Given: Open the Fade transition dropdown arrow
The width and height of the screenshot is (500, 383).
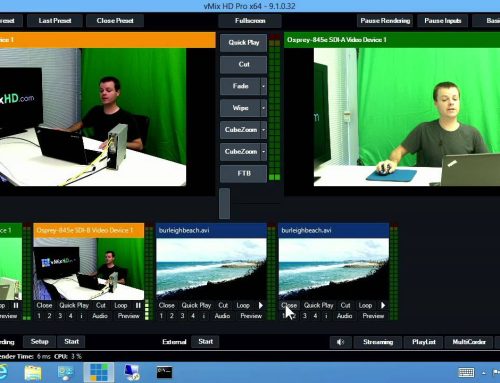Looking at the screenshot, I should (x=263, y=86).
